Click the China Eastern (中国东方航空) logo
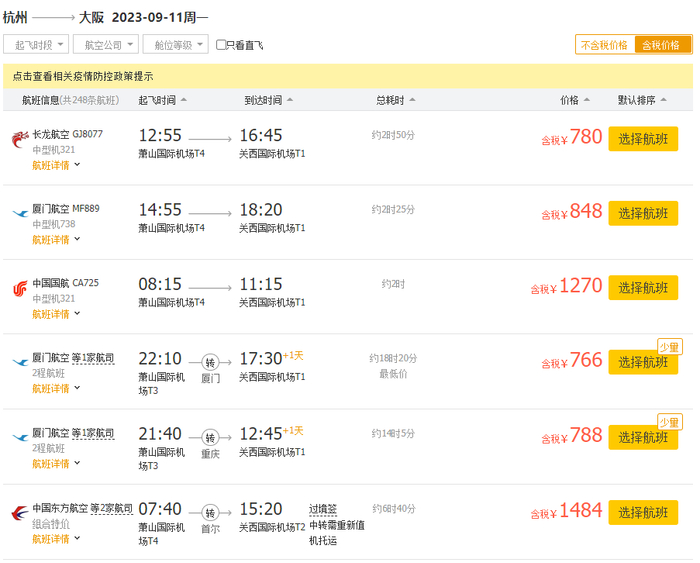 click(20, 513)
